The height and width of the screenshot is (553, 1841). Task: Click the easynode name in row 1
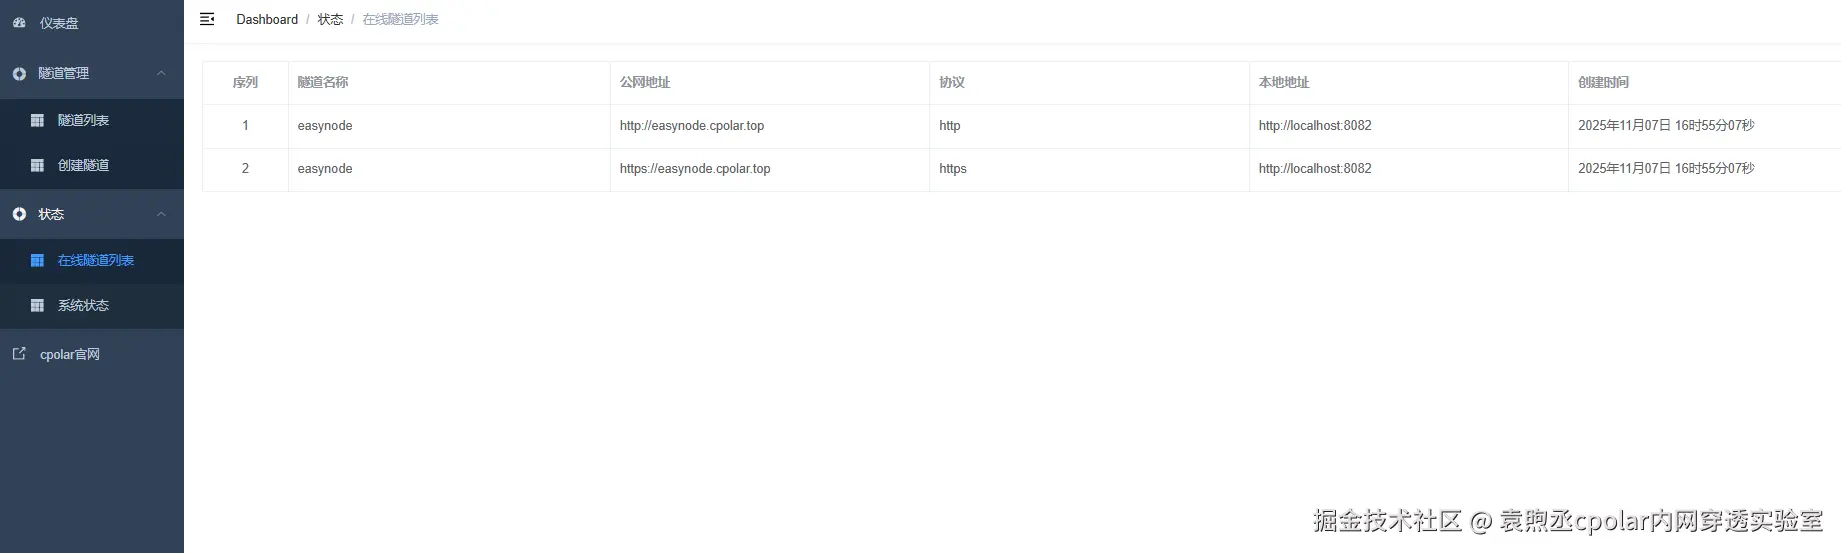tap(325, 126)
